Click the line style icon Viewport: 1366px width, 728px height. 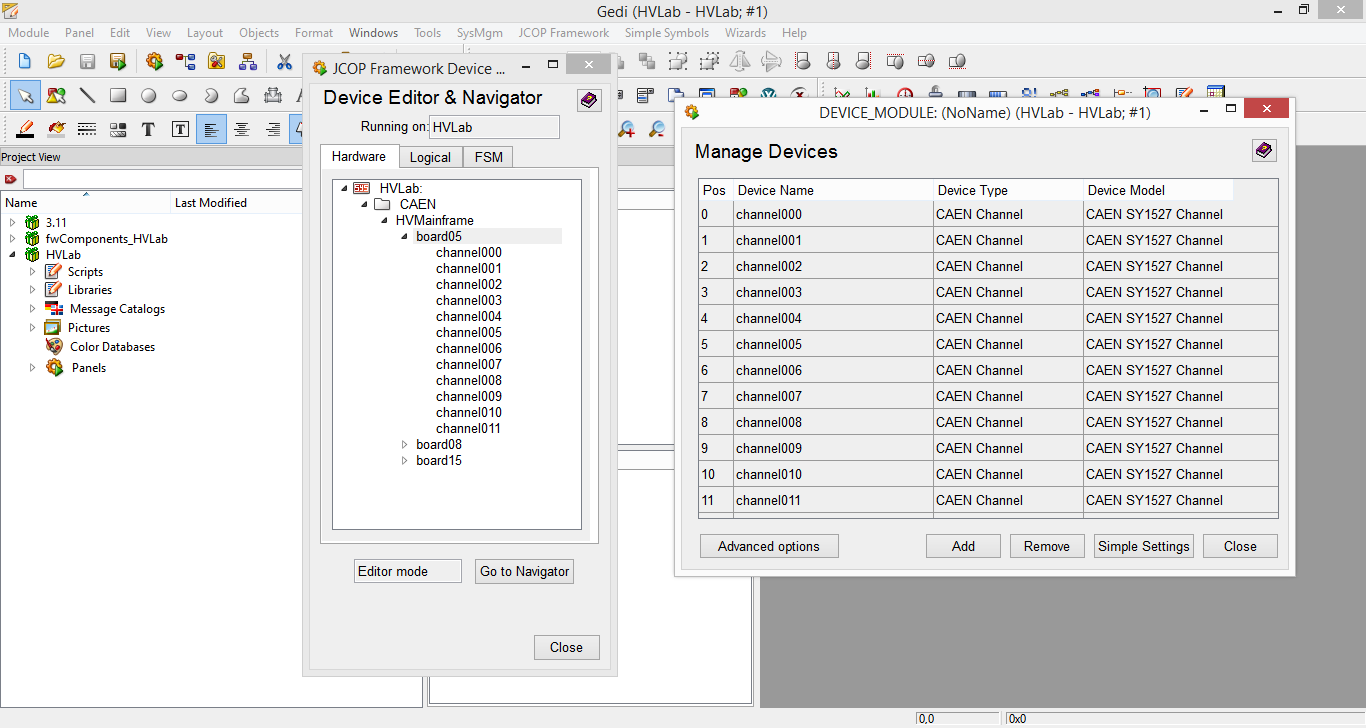(x=87, y=129)
